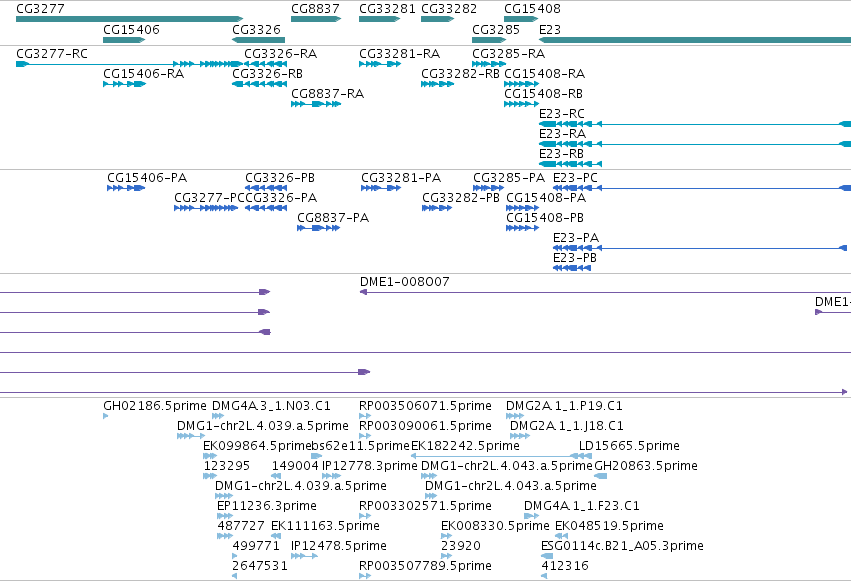Select the CG8837-PA protein feature
This screenshot has height=581, width=851.
point(319,228)
